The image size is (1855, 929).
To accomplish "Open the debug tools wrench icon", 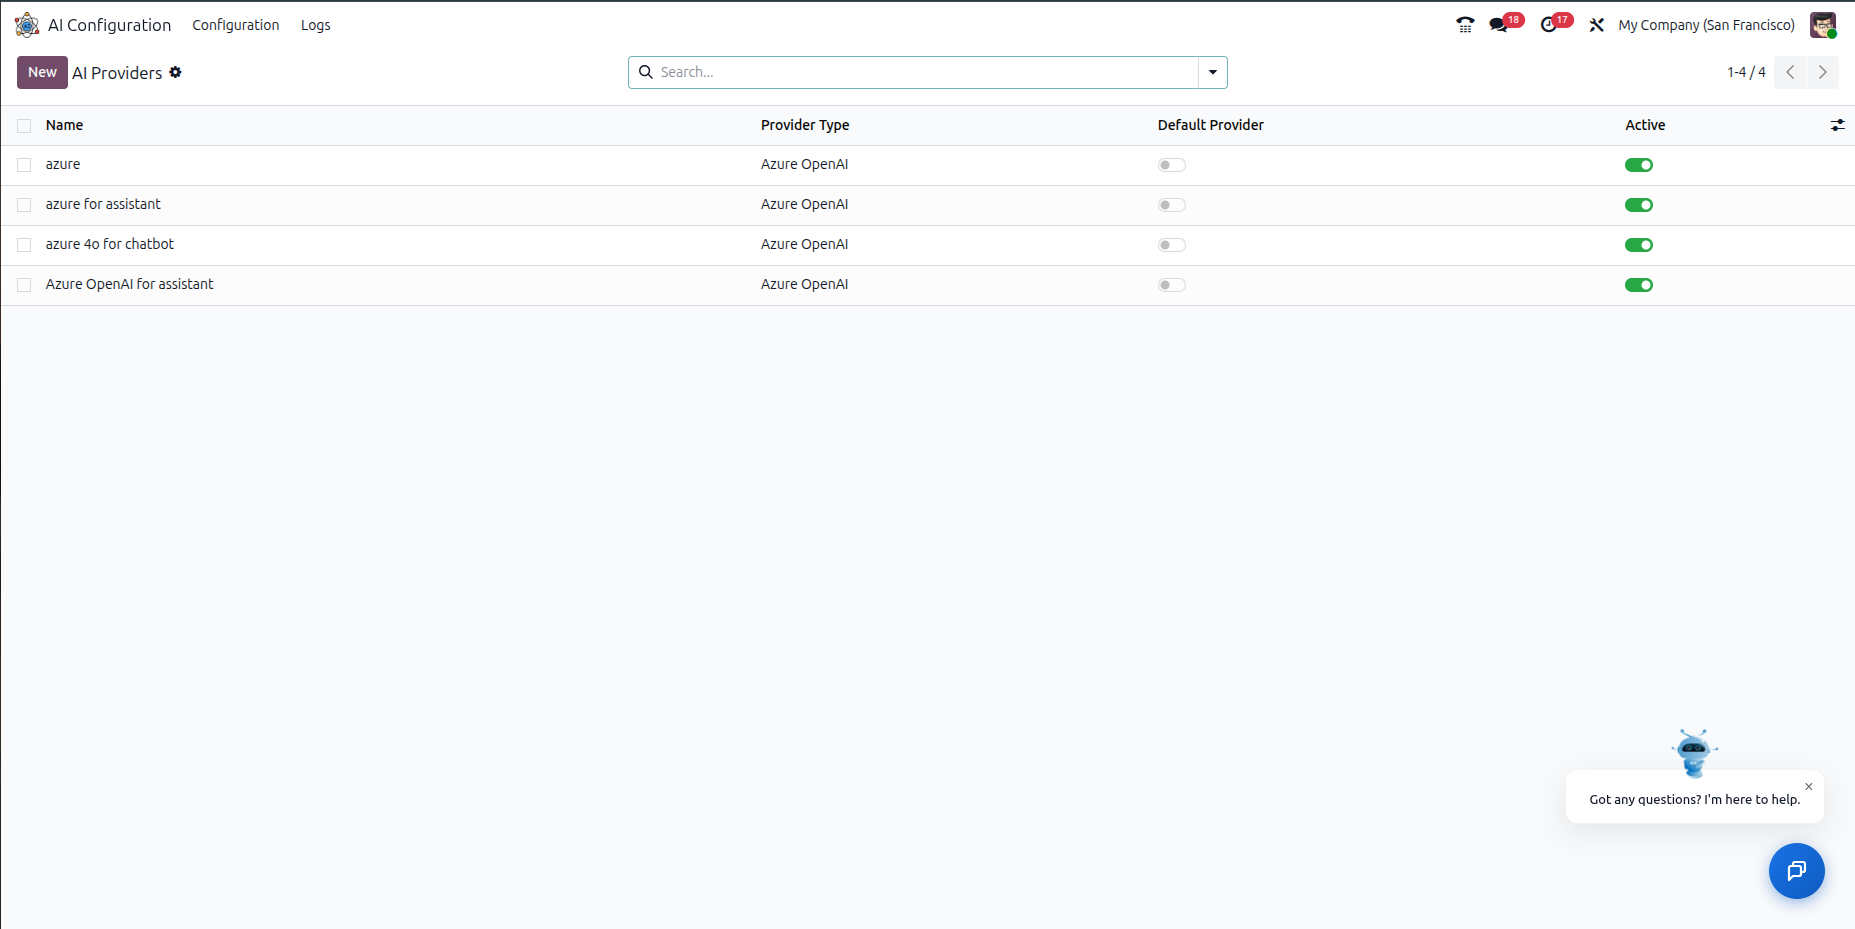I will pyautogui.click(x=1597, y=25).
